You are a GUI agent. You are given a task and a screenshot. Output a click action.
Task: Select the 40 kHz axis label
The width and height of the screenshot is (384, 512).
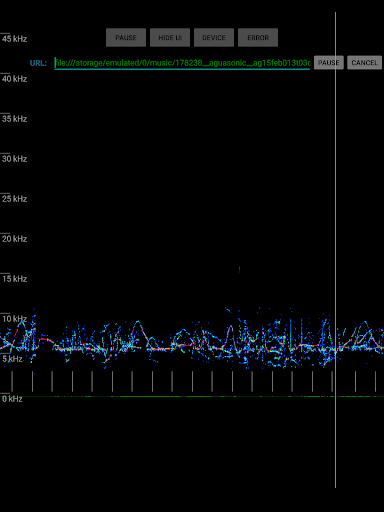pos(14,79)
